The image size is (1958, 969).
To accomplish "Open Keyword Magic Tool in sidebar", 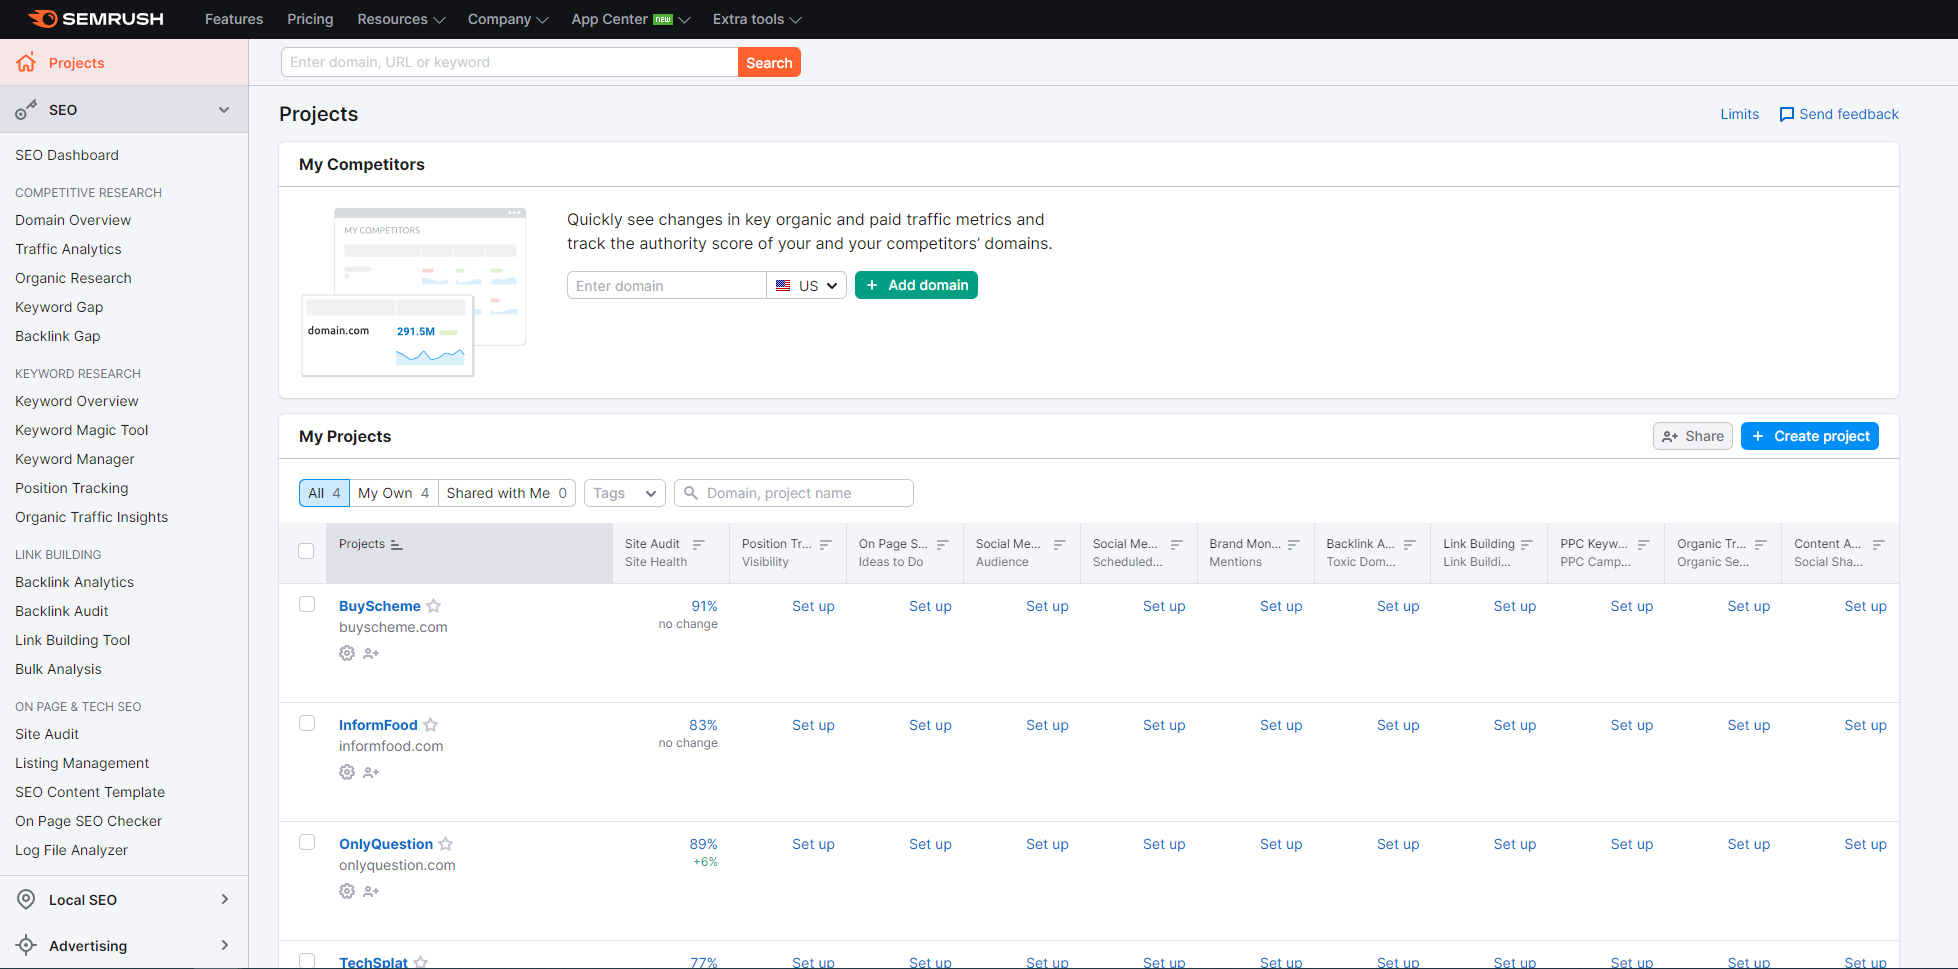I will [82, 430].
